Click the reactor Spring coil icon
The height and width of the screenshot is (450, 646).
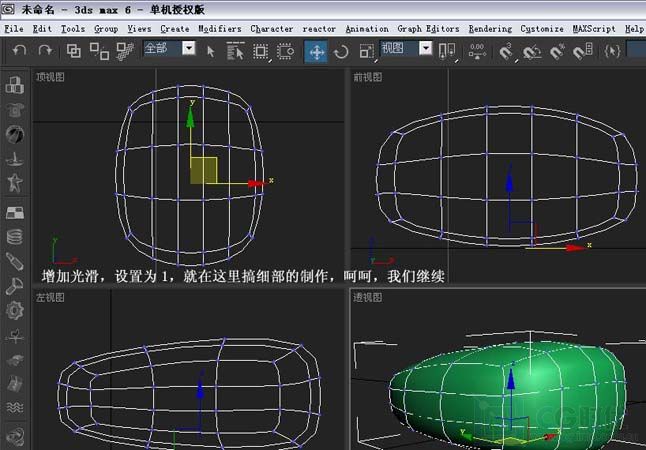[15, 237]
